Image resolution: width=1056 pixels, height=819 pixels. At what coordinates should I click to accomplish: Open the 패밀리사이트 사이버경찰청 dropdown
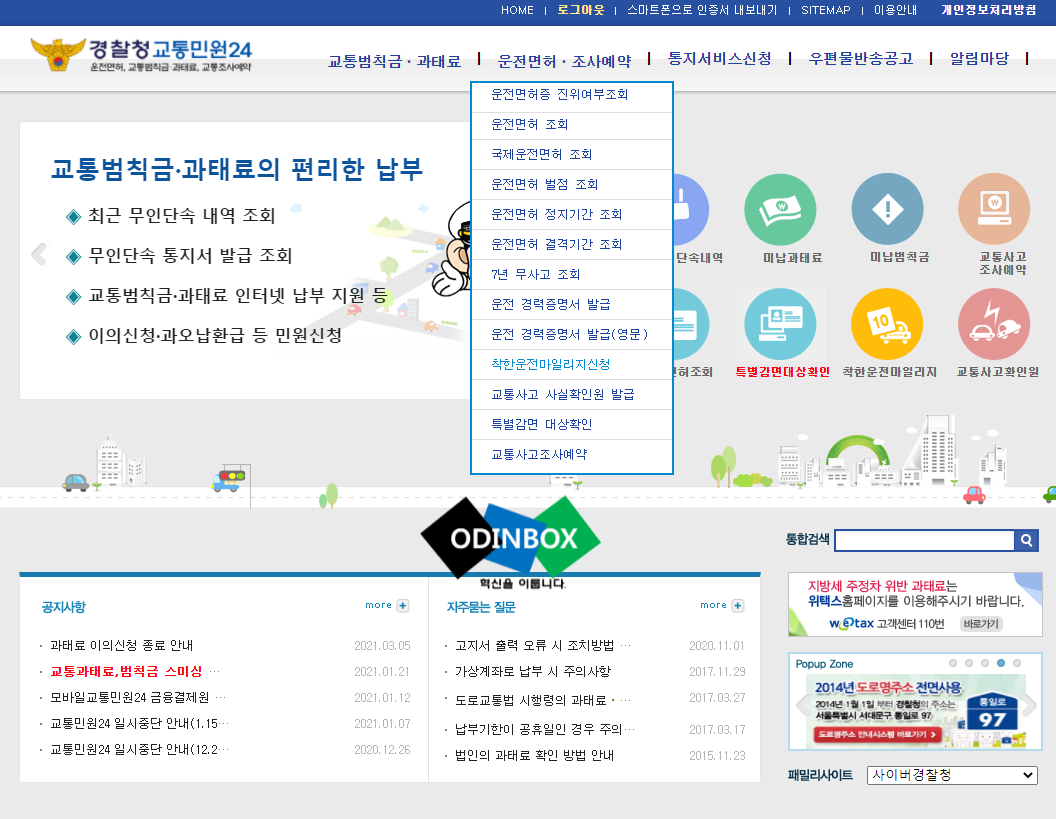point(952,775)
